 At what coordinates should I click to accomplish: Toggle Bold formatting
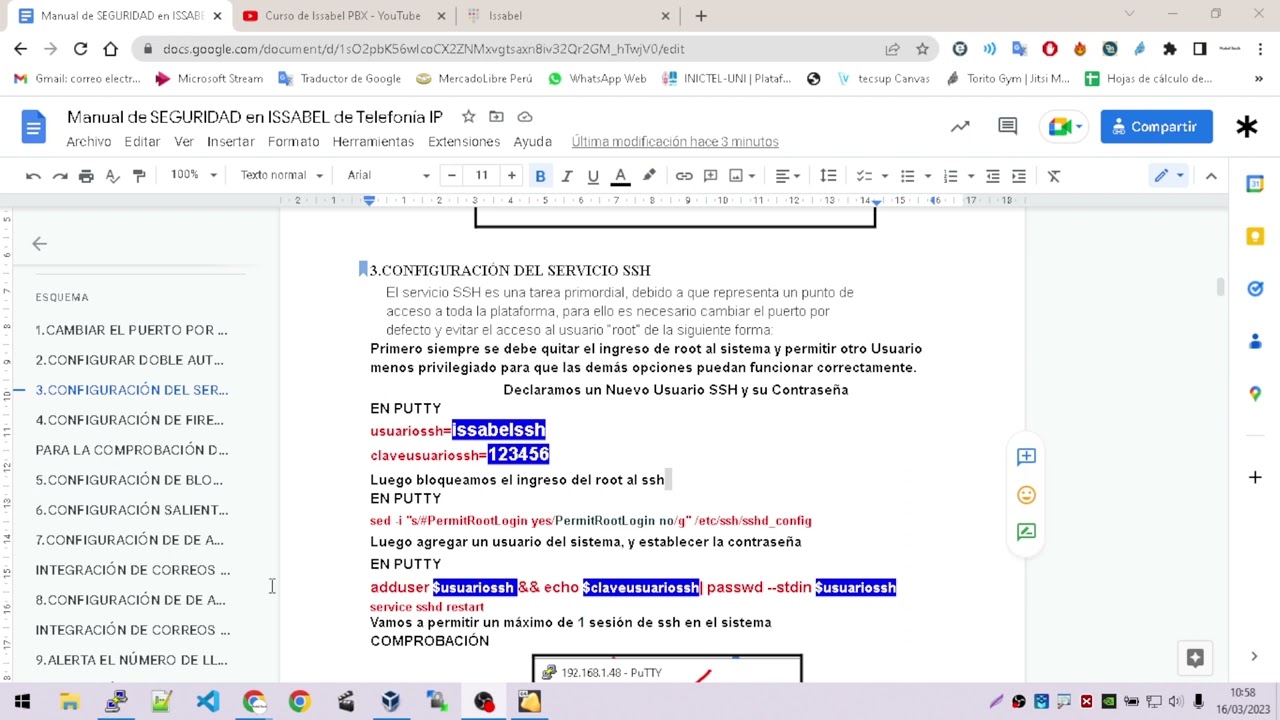coord(540,176)
